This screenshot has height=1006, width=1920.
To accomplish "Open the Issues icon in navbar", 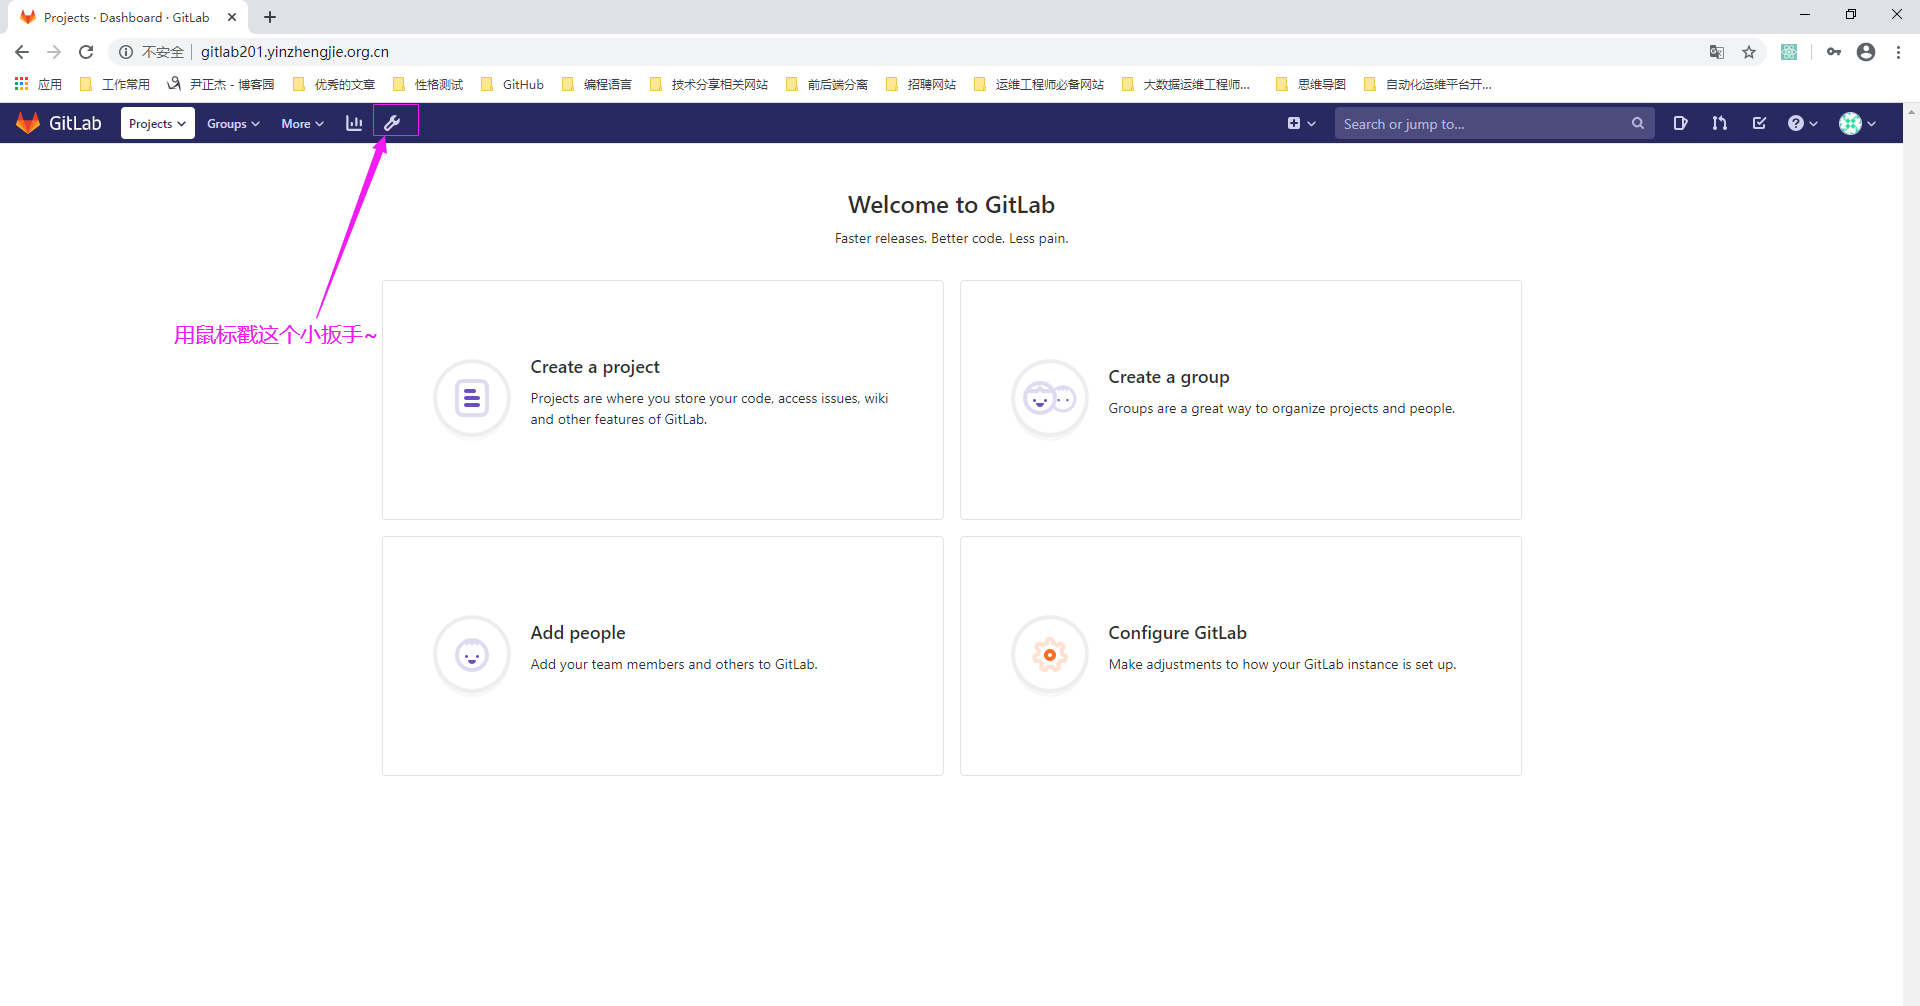I will click(1680, 123).
